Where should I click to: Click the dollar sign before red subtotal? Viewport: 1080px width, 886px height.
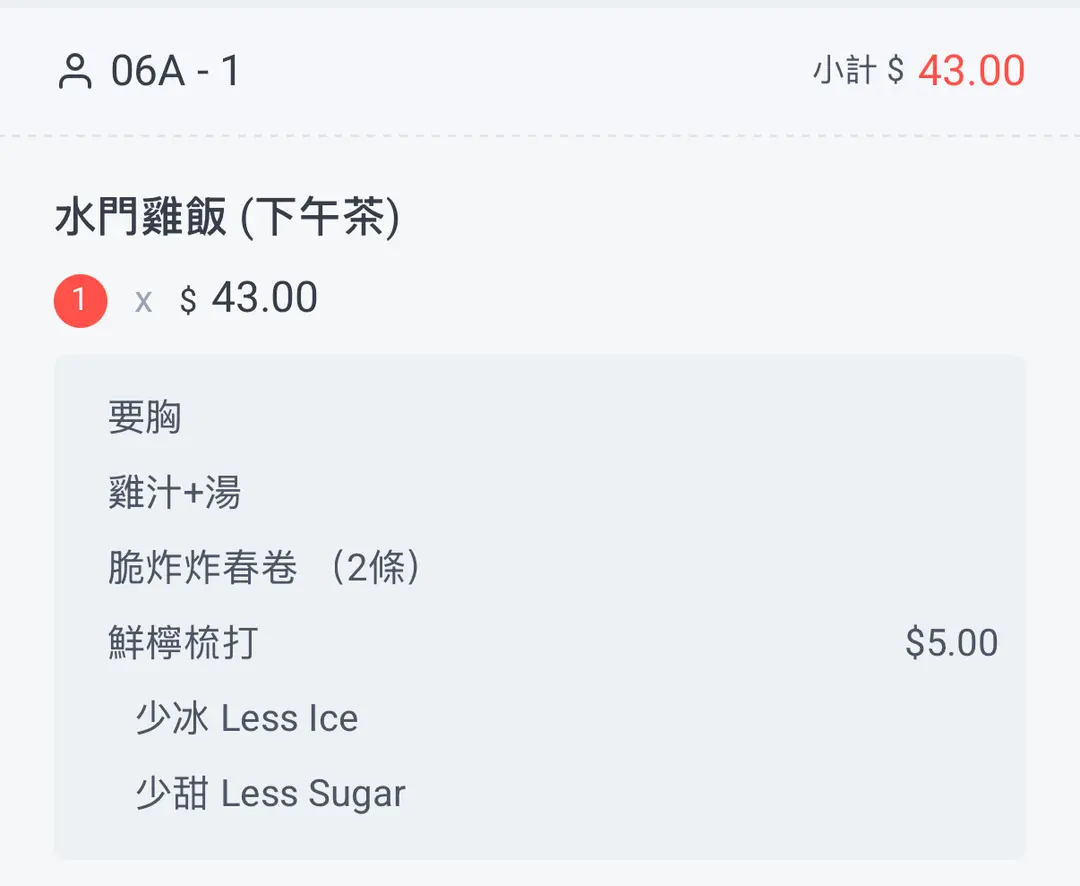896,72
